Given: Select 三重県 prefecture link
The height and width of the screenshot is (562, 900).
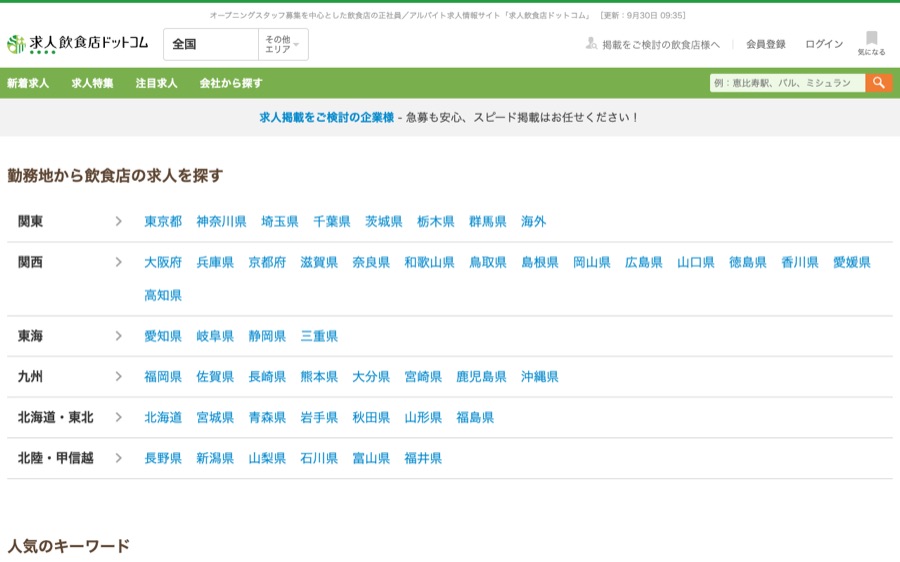Looking at the screenshot, I should coord(319,336).
